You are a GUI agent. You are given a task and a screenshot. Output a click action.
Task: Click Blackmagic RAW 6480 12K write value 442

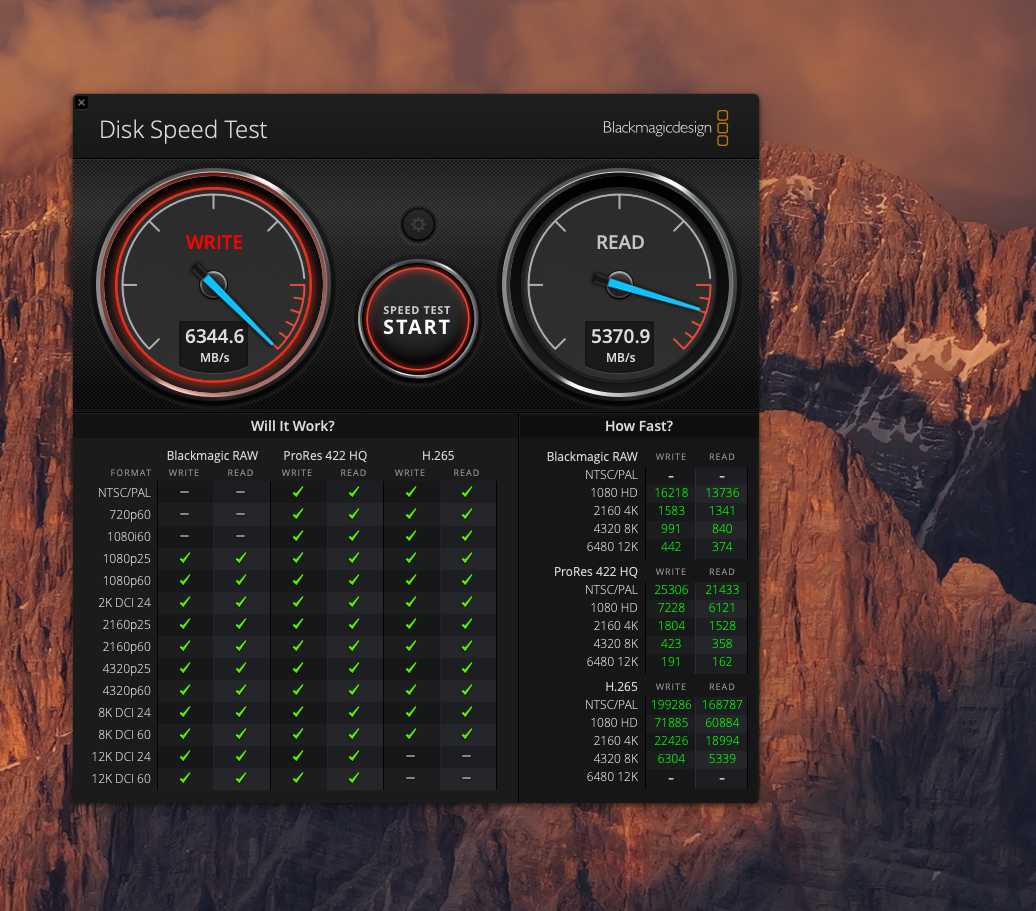[x=671, y=547]
